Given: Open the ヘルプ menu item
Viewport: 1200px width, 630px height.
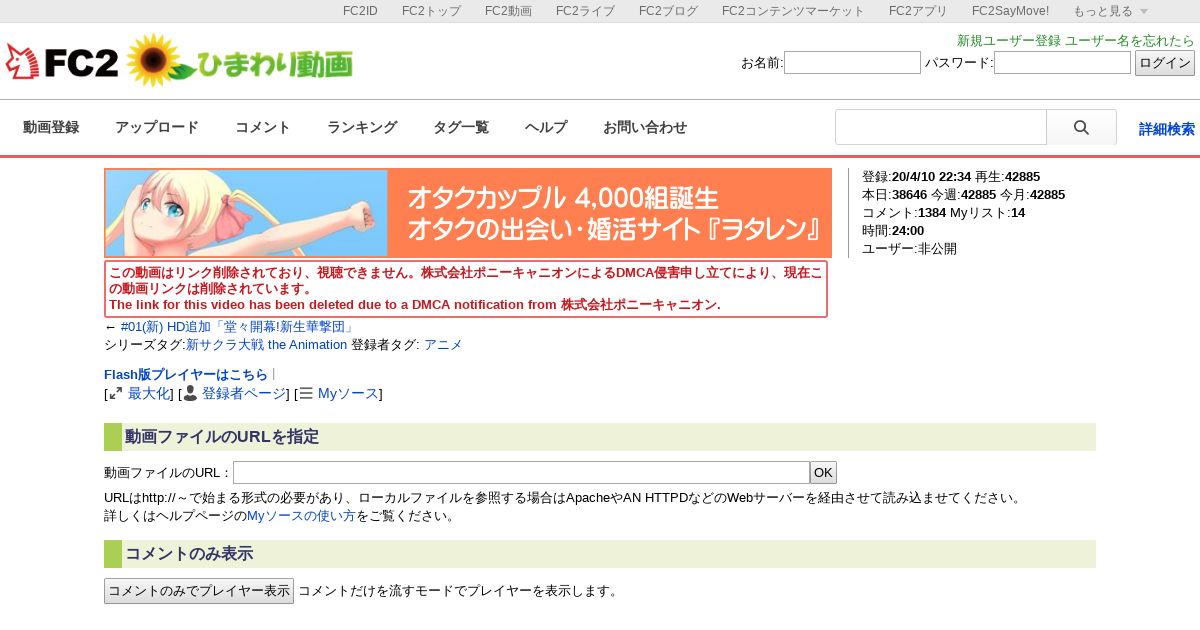Looking at the screenshot, I should [x=546, y=127].
